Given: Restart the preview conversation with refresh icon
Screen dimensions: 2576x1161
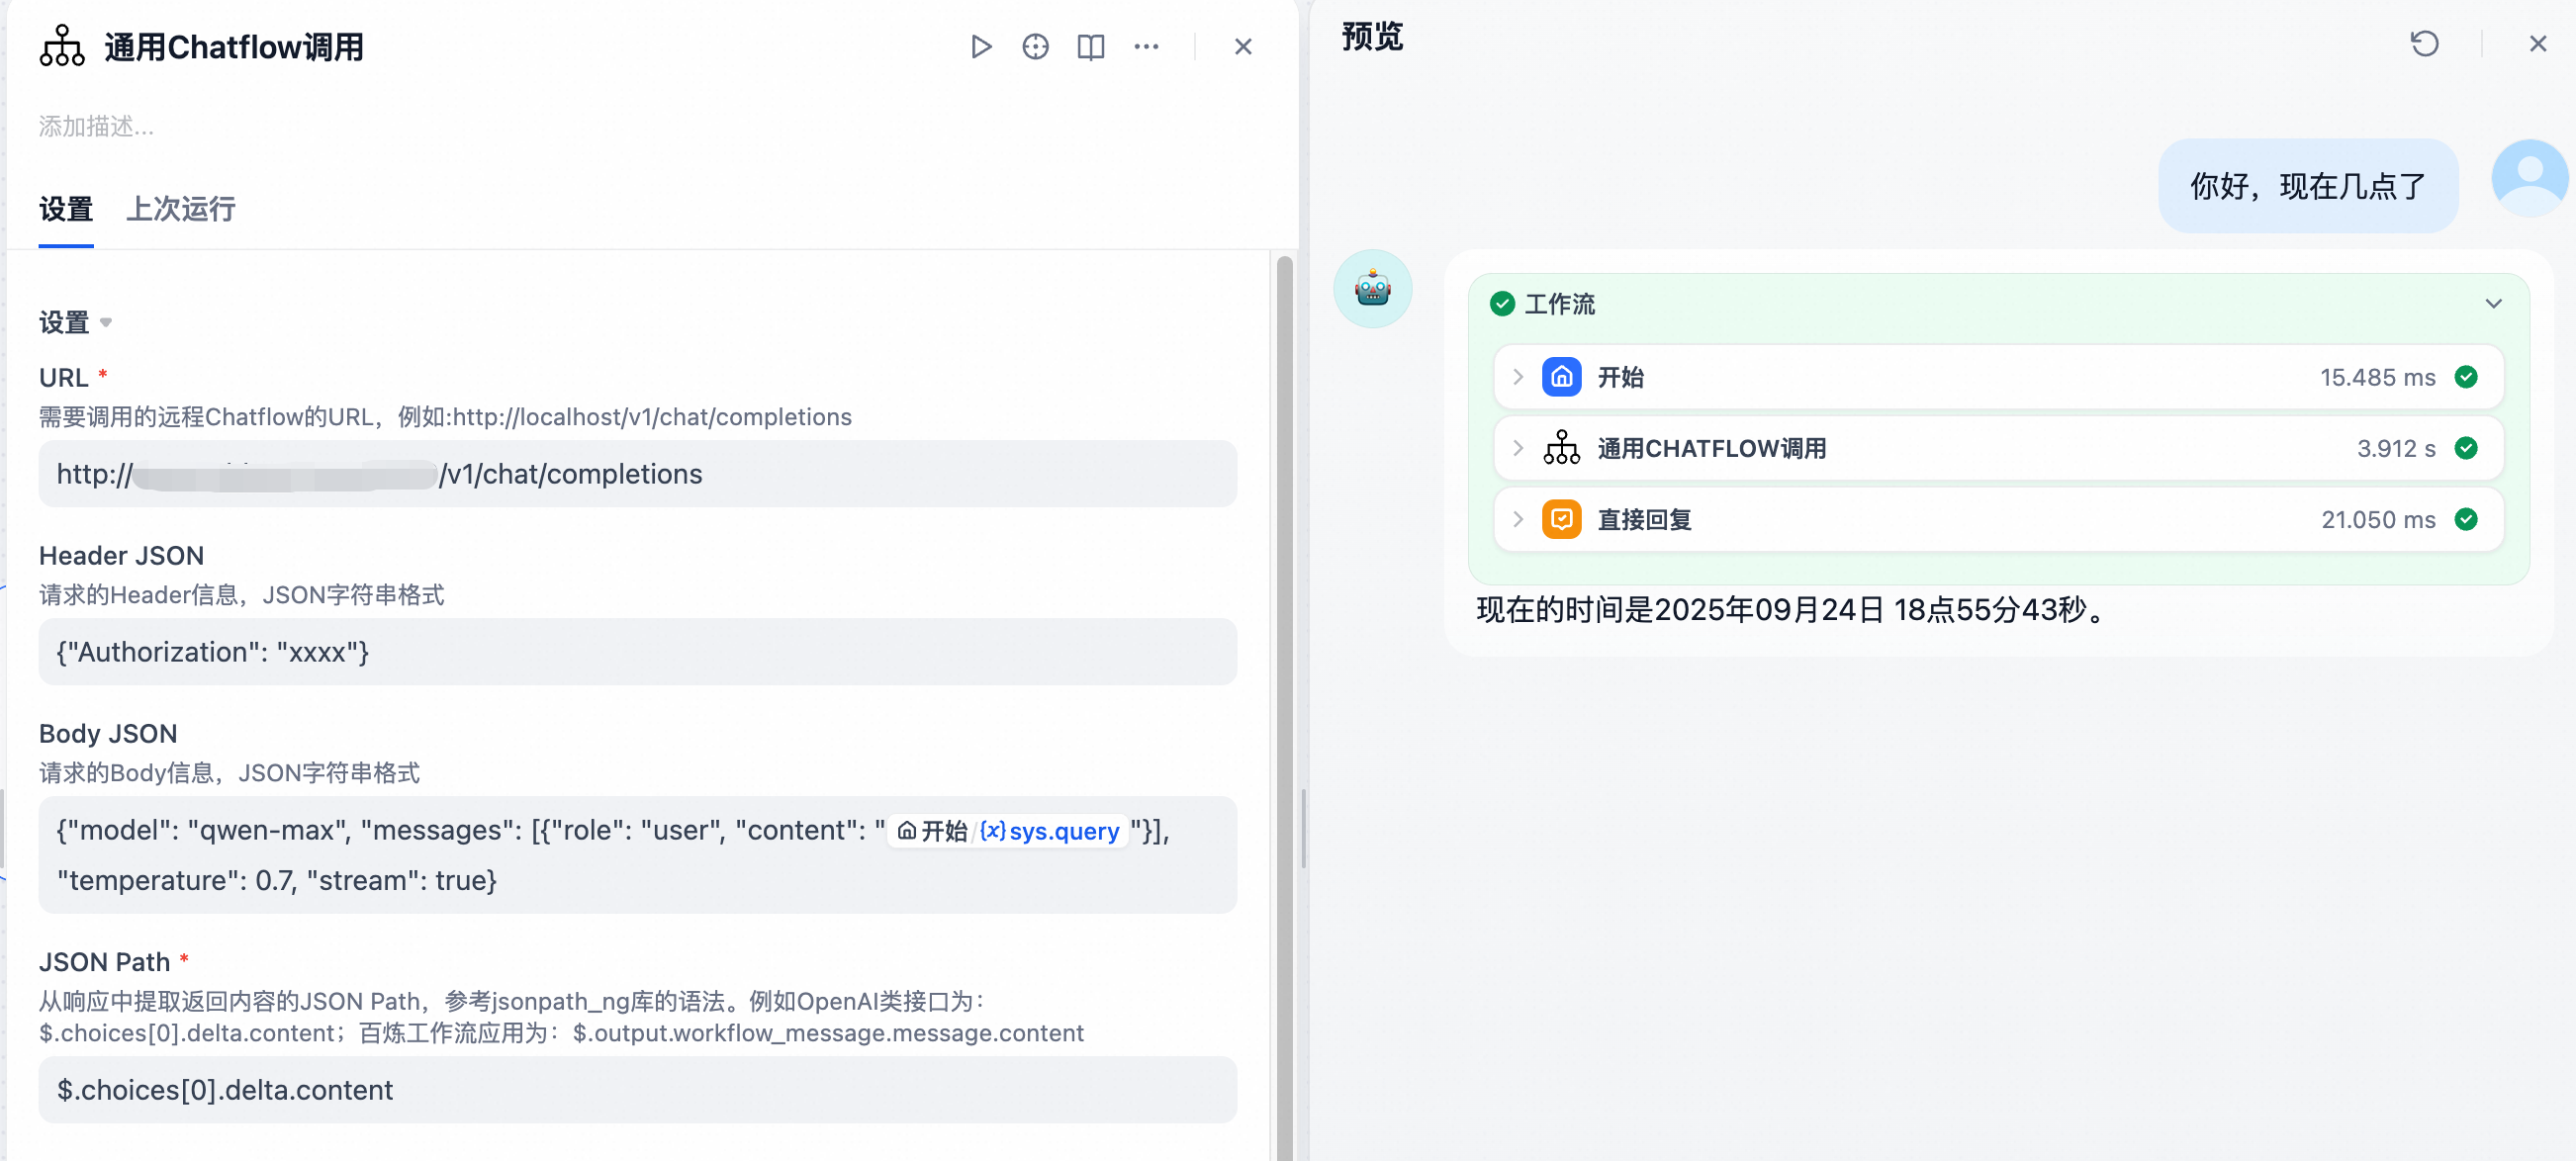Looking at the screenshot, I should pos(2424,44).
